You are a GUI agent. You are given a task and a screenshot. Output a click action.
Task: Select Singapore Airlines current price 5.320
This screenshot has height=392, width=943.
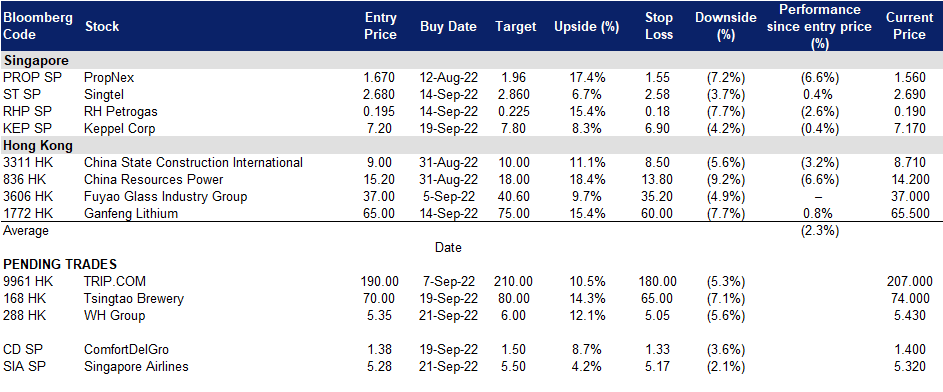point(909,366)
